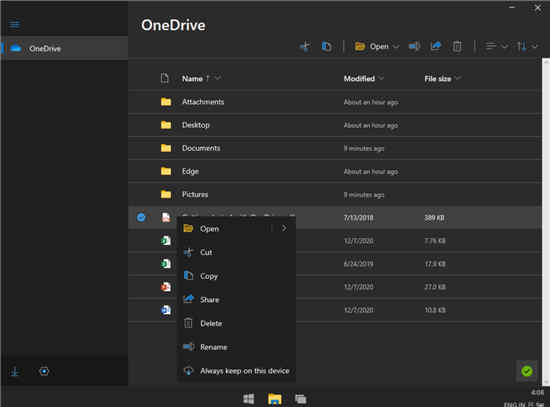Viewport: 550px width, 407px height.
Task: Click the 389 KB file size
Action: coord(434,218)
